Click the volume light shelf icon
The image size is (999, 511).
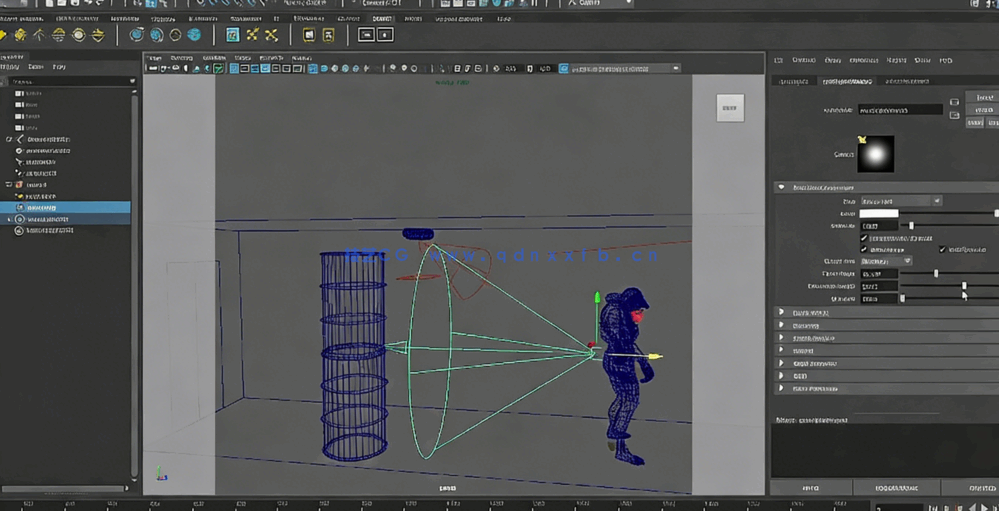[98, 35]
